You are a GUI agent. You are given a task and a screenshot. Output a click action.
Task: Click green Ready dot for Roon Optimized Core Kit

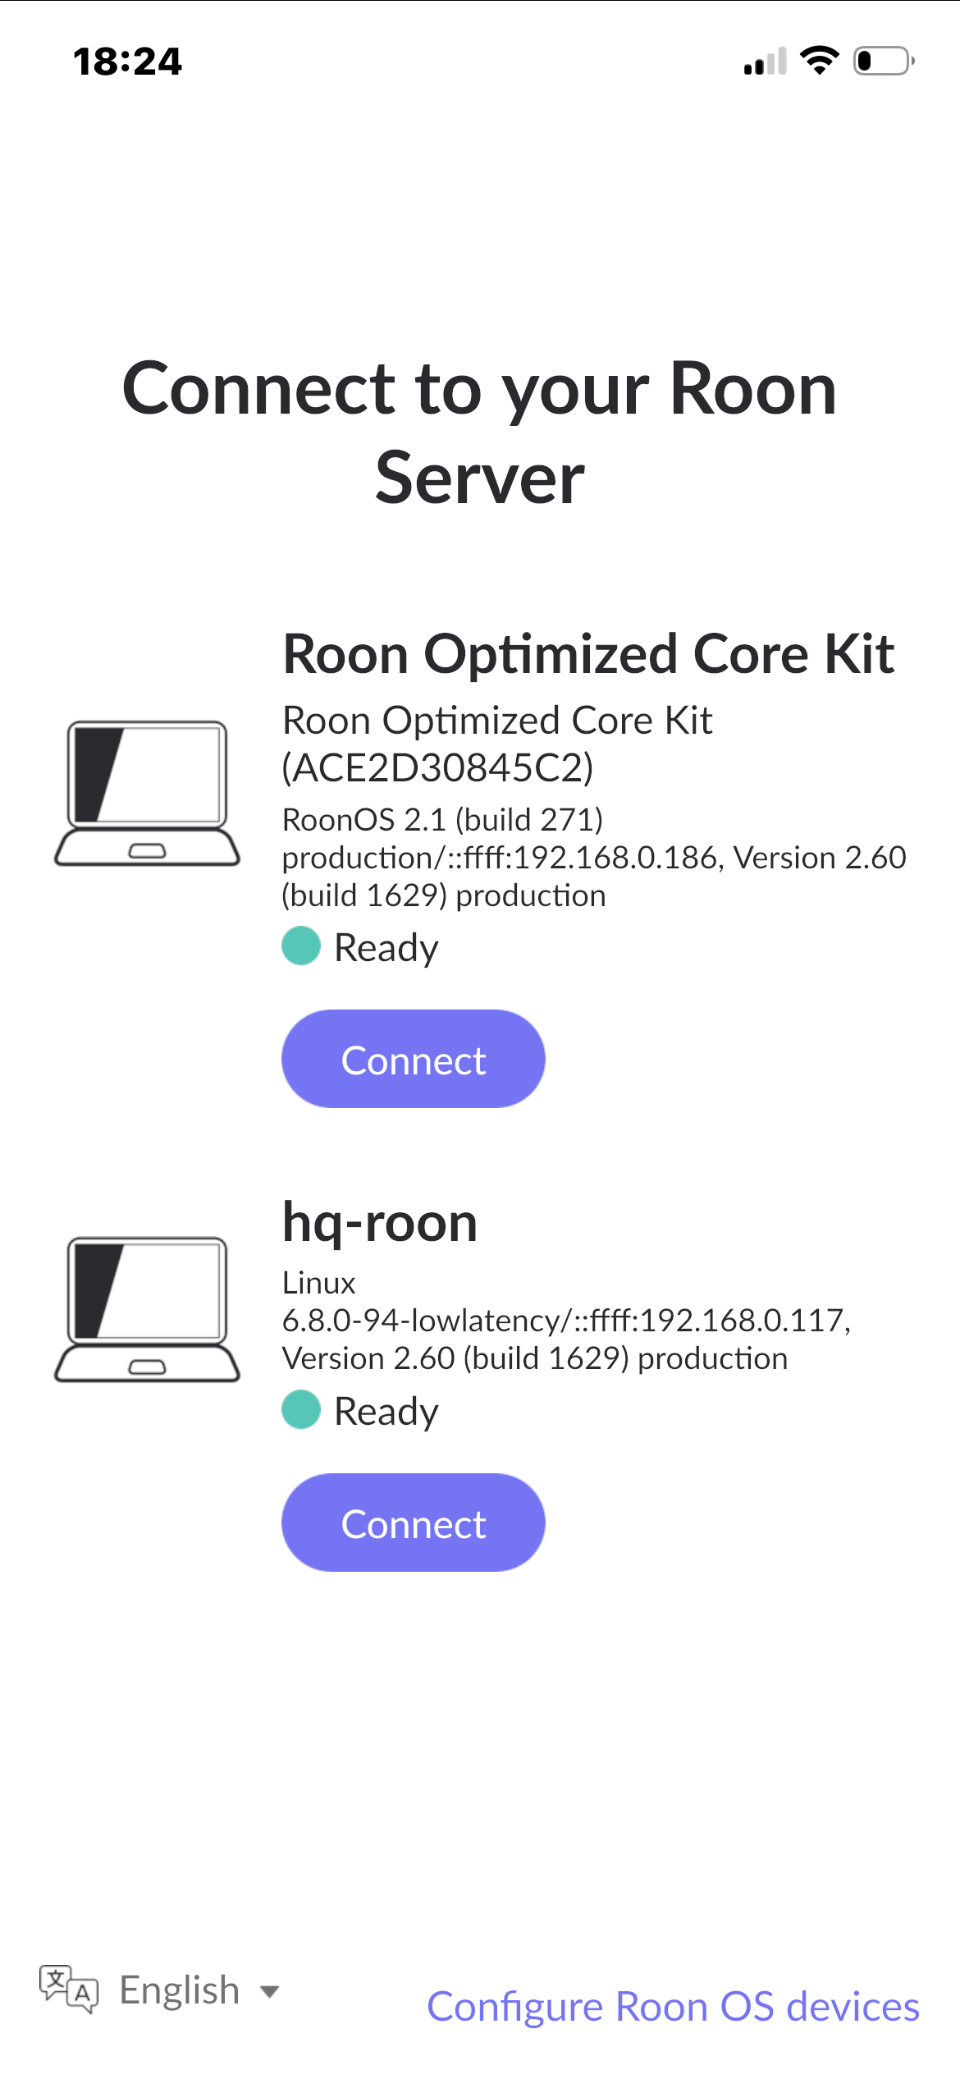coord(301,946)
